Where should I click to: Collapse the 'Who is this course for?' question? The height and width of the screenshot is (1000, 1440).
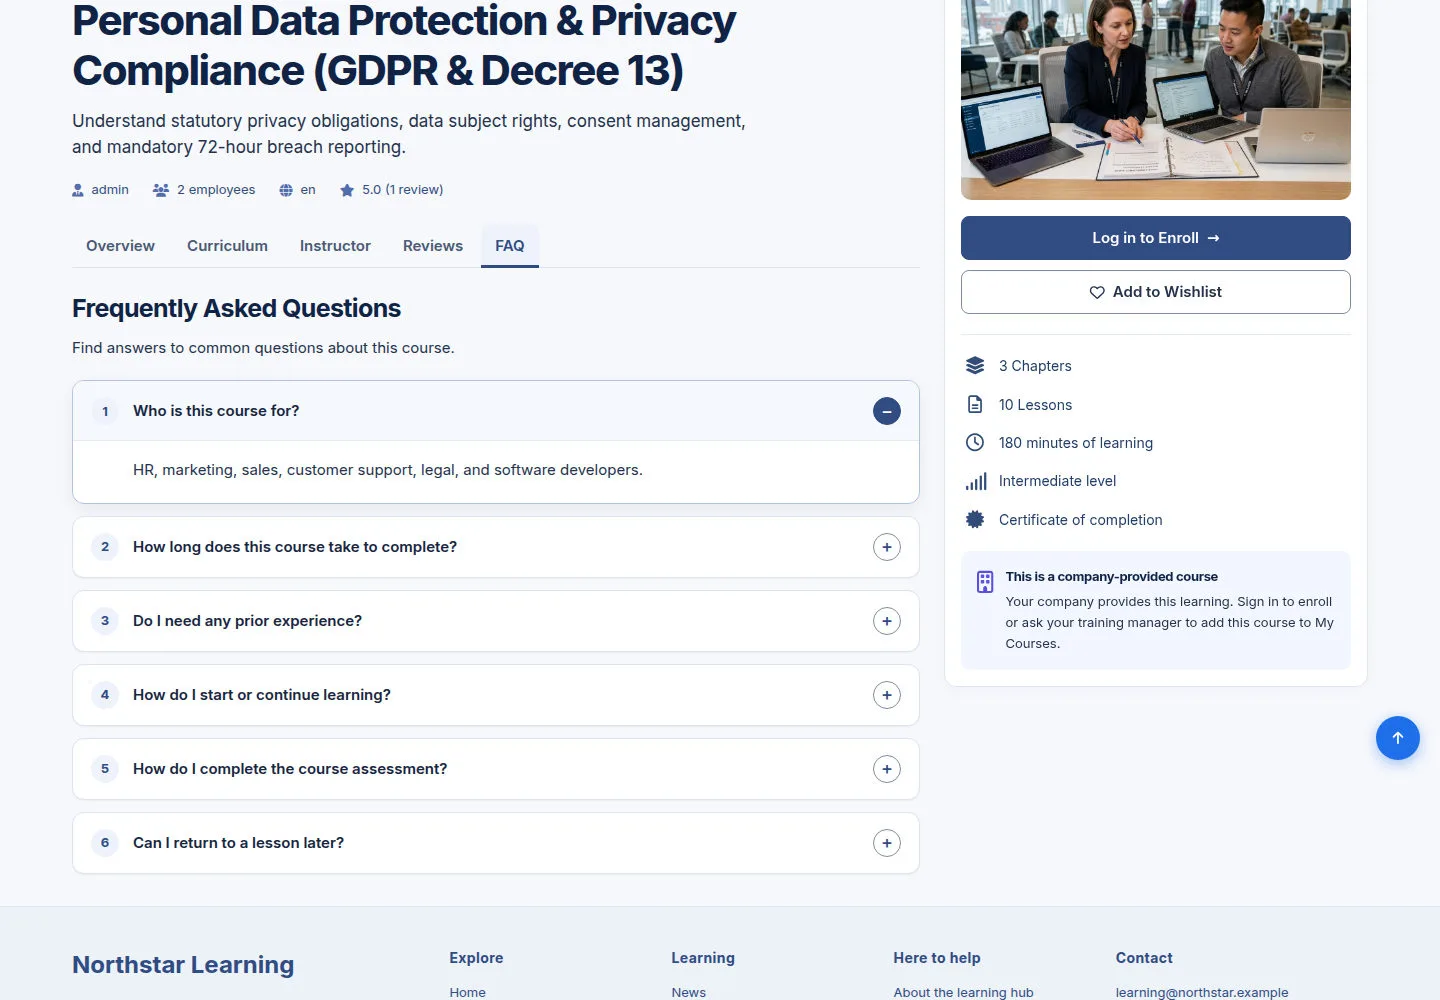[887, 411]
